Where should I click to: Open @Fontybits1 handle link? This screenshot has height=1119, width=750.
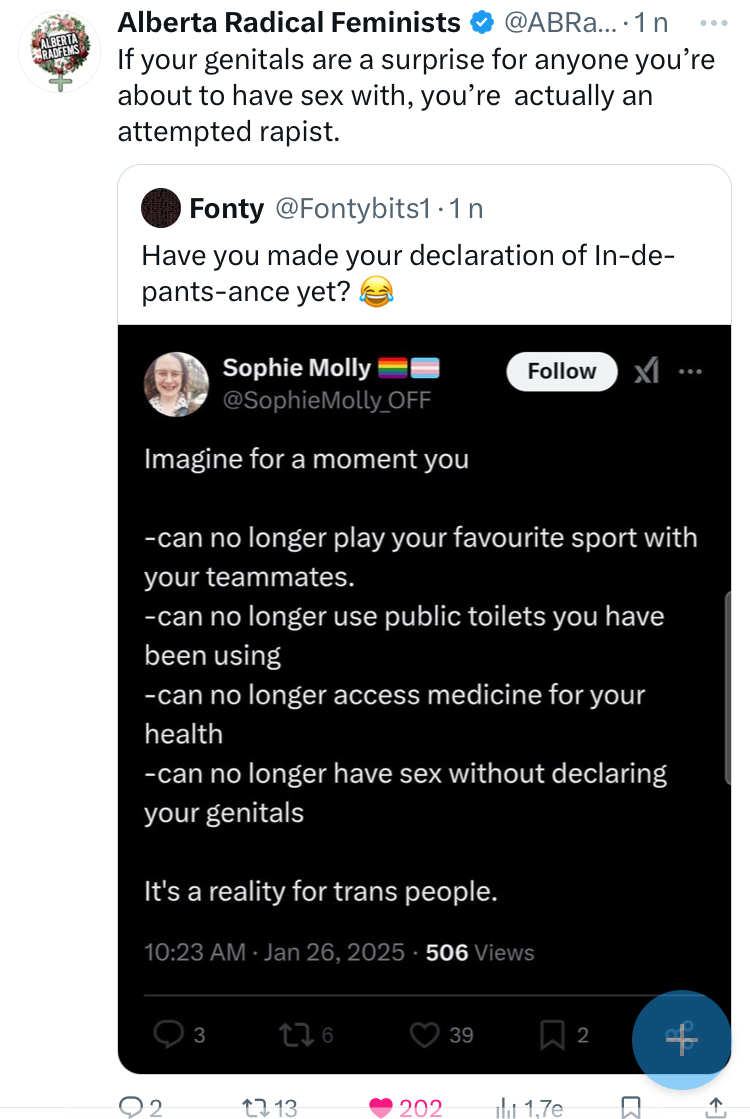[x=352, y=208]
